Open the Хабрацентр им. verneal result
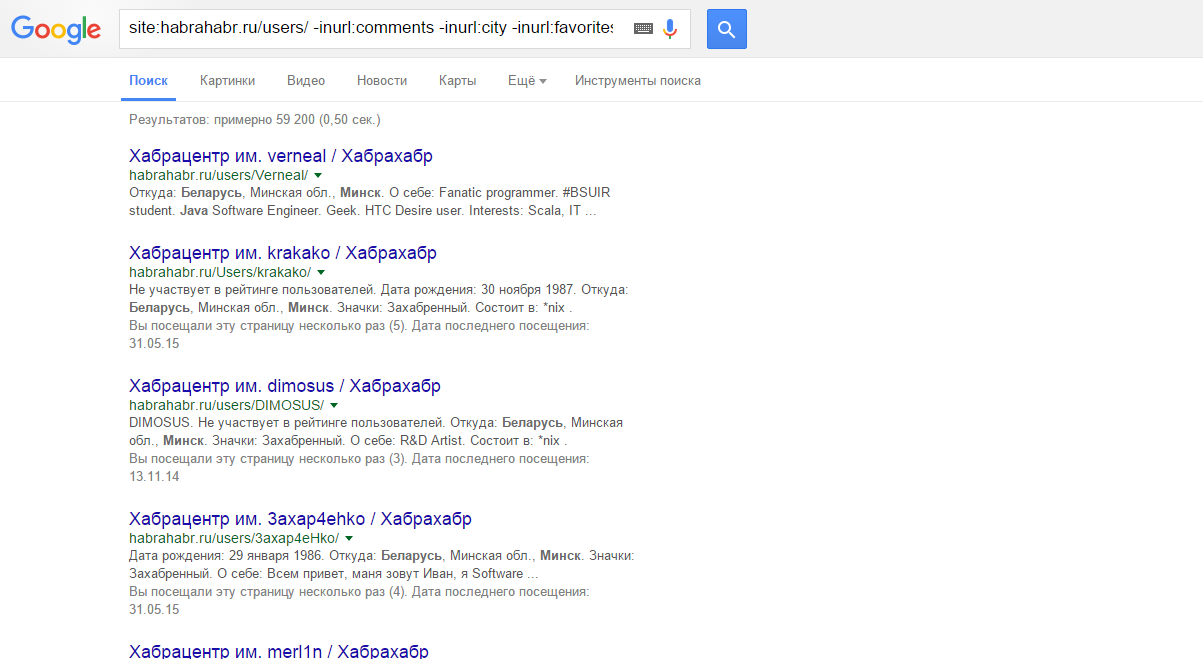The height and width of the screenshot is (659, 1203). click(x=281, y=156)
